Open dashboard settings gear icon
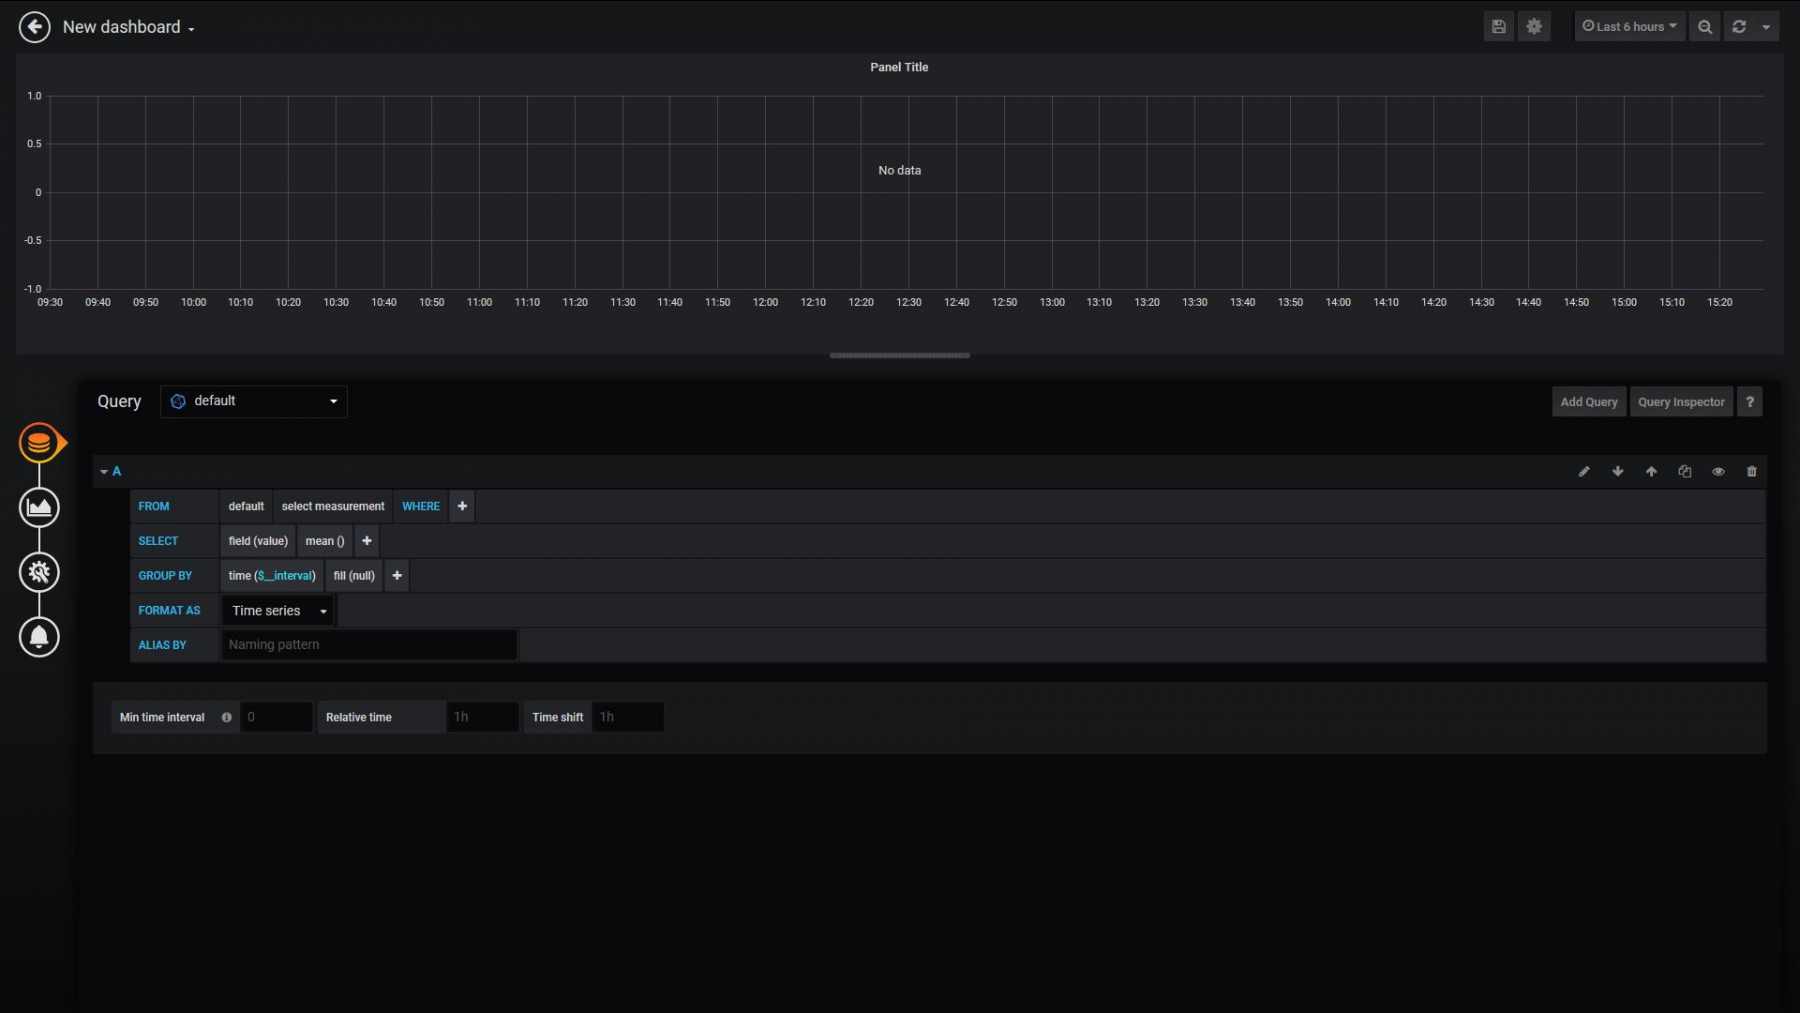Image resolution: width=1800 pixels, height=1013 pixels. (1534, 27)
